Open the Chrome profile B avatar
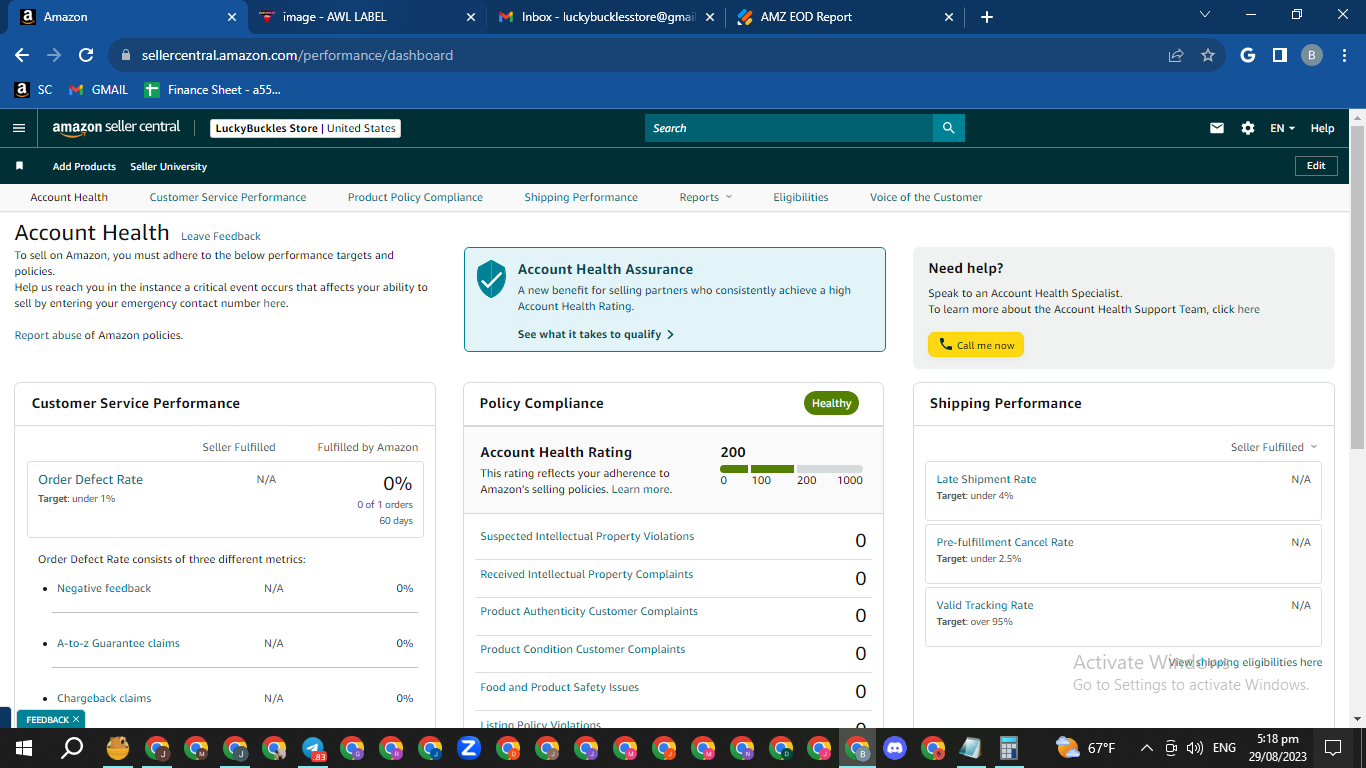Screen dimensions: 1366x768 click(x=1312, y=55)
